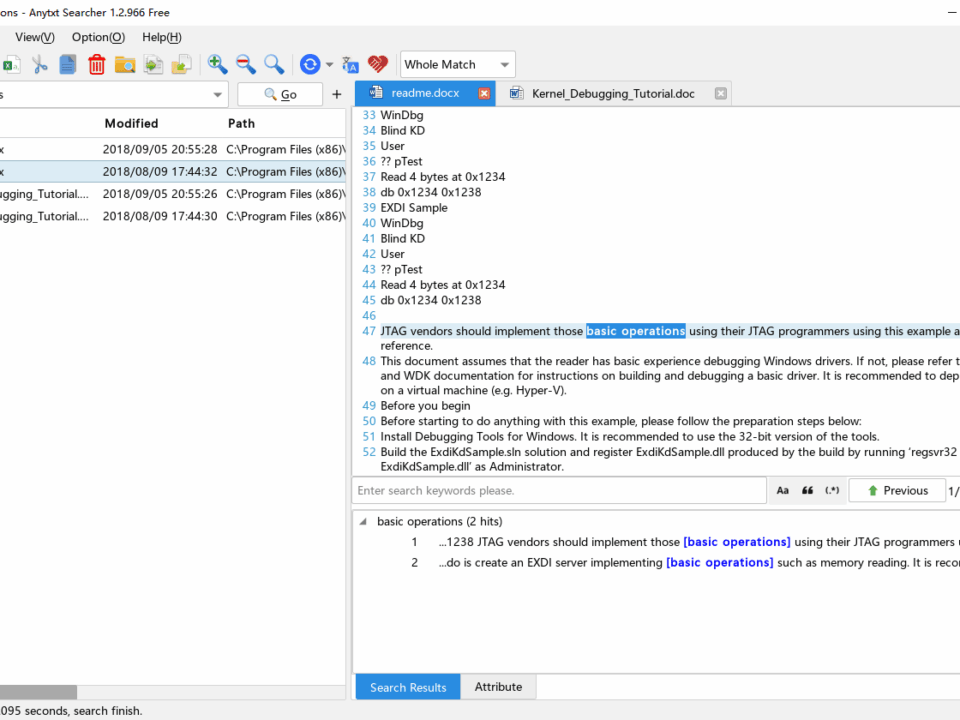Click the Zoom In magnifier icon
The width and height of the screenshot is (960, 720).
pos(217,65)
